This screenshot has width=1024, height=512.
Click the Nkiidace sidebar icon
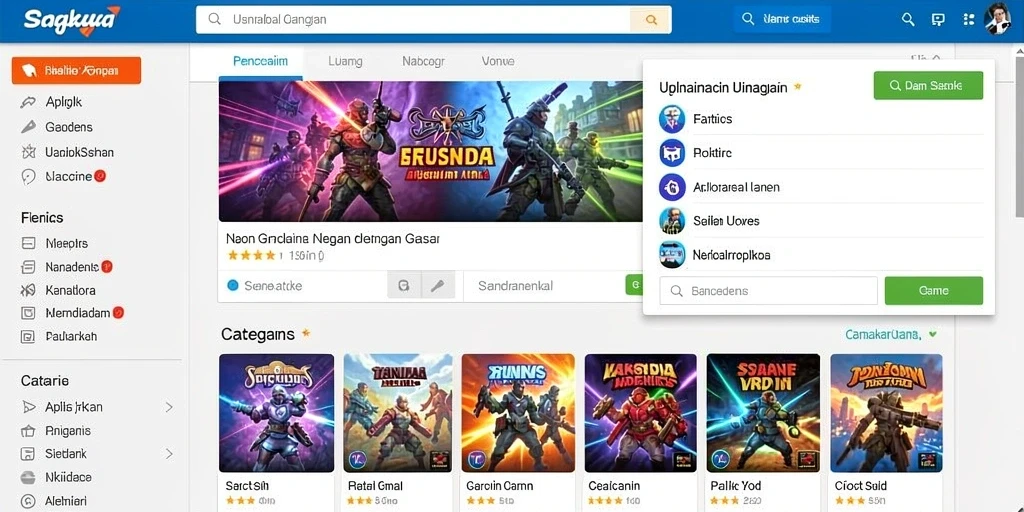pos(28,477)
